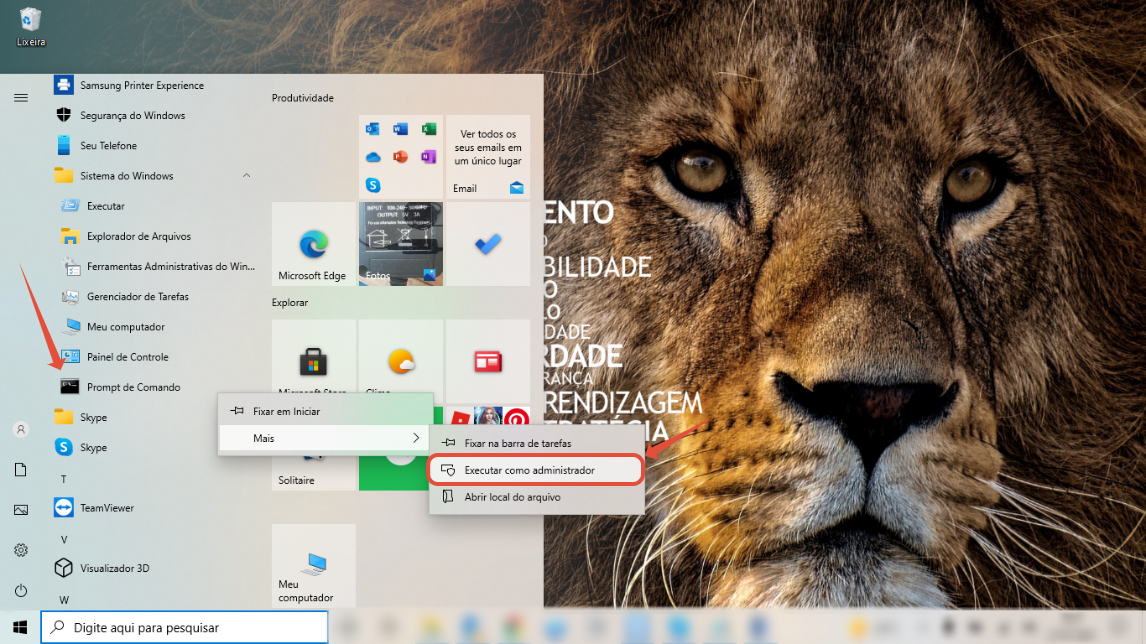Open Meu computador list icon
Image resolution: width=1146 pixels, height=644 pixels.
pos(70,327)
